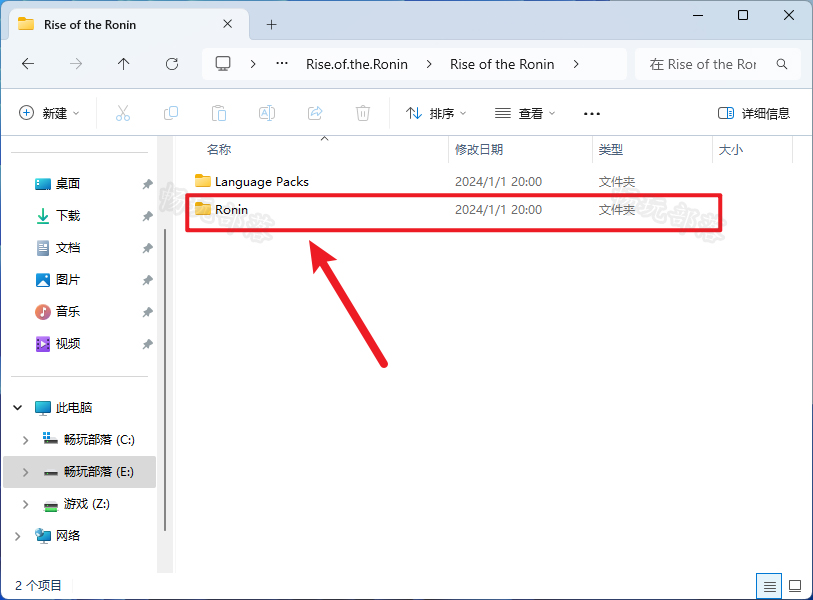Open the 新建 new item dropdown
The image size is (813, 600).
pyautogui.click(x=49, y=113)
